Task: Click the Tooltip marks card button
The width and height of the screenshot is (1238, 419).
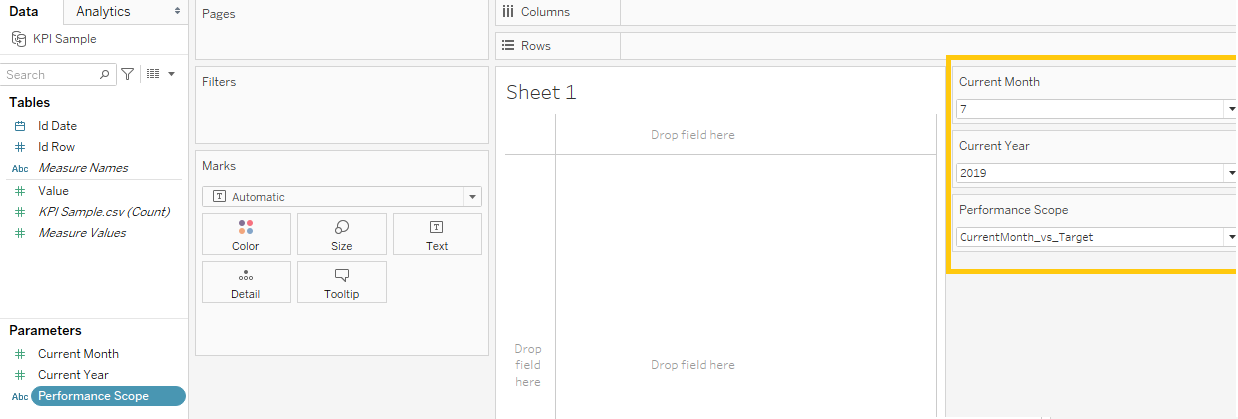Action: [x=341, y=282]
